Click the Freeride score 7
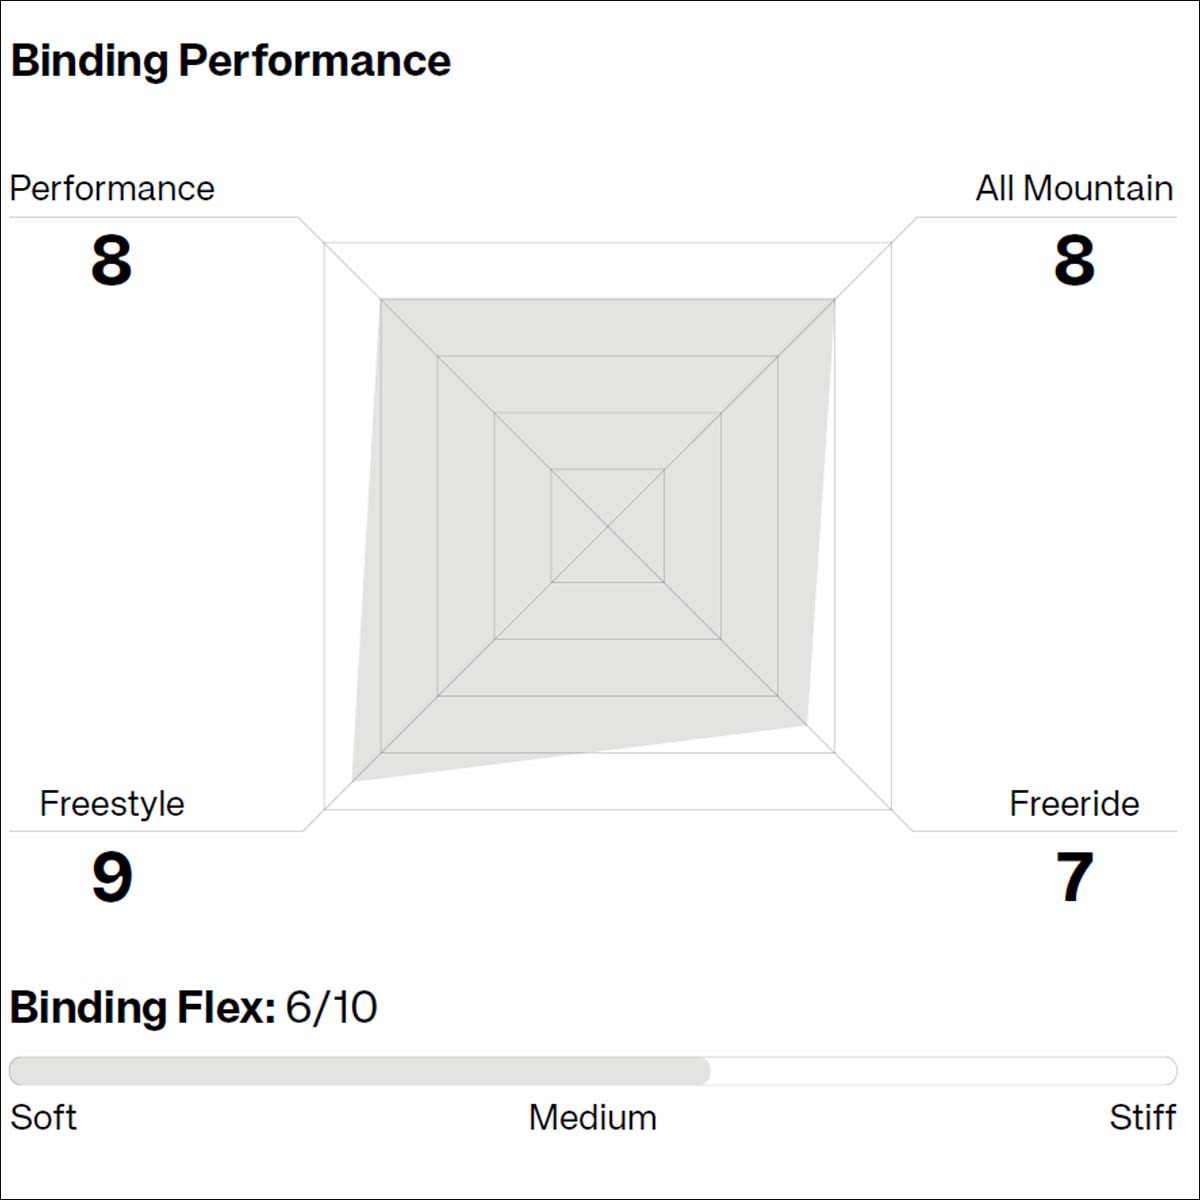This screenshot has width=1200, height=1200. tap(1074, 876)
